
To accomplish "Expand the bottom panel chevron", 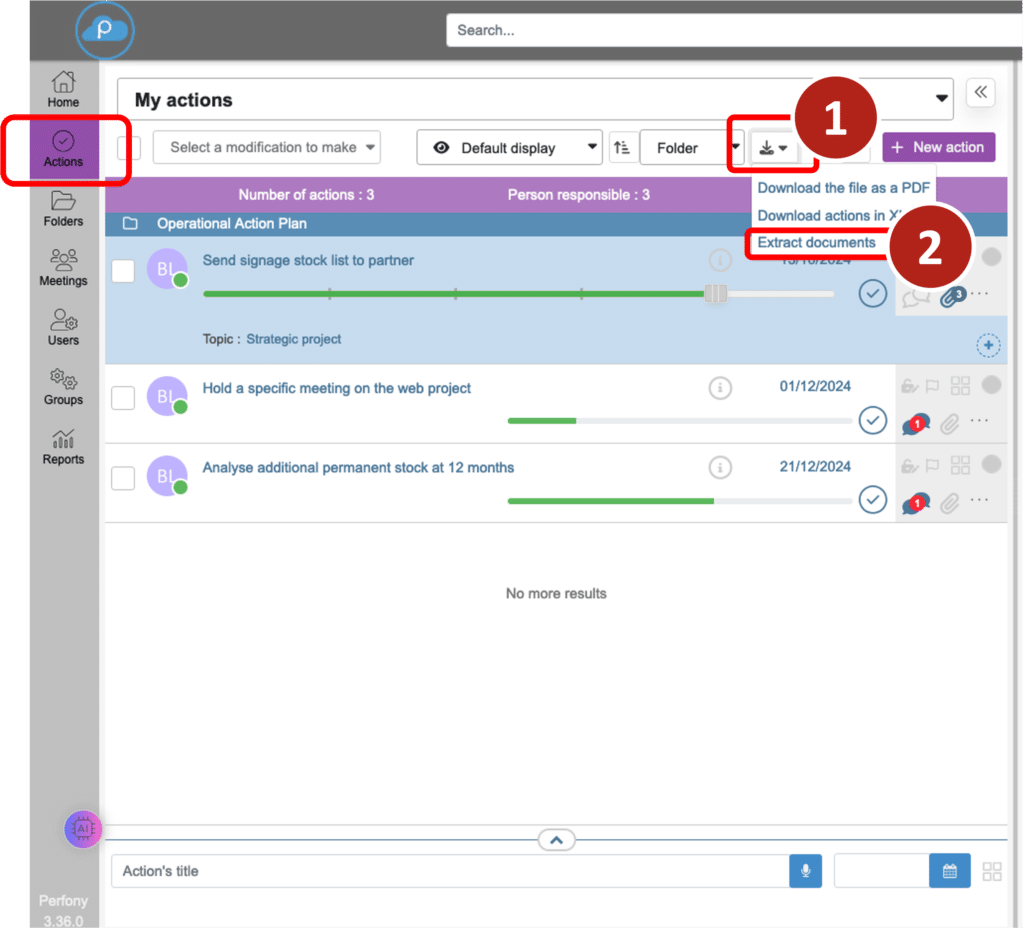I will click(556, 840).
